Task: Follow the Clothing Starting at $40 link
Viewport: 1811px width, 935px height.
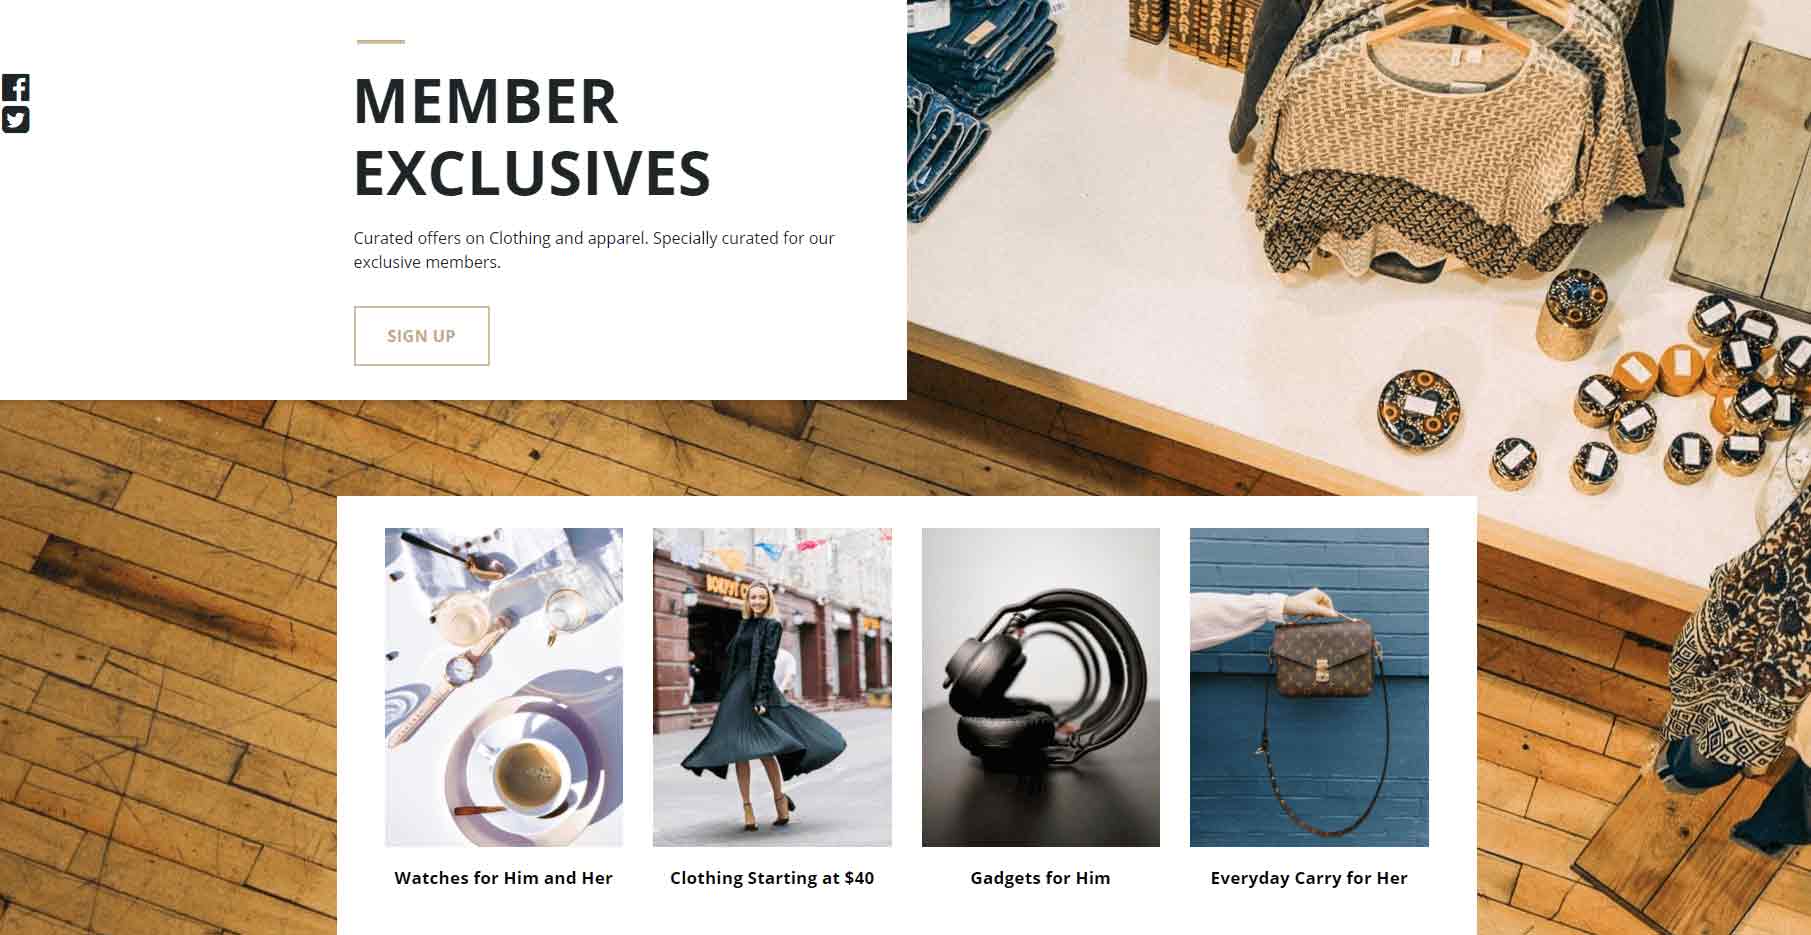Action: (x=772, y=878)
